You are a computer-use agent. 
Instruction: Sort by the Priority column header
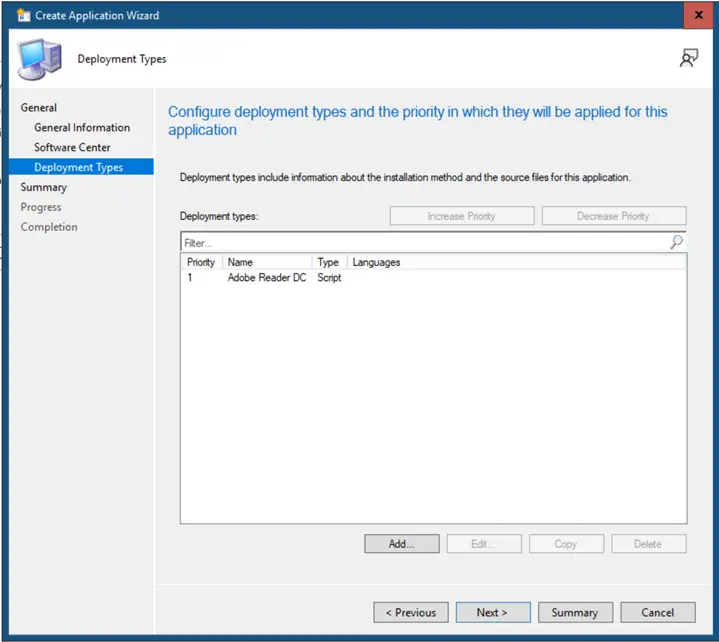pos(202,262)
